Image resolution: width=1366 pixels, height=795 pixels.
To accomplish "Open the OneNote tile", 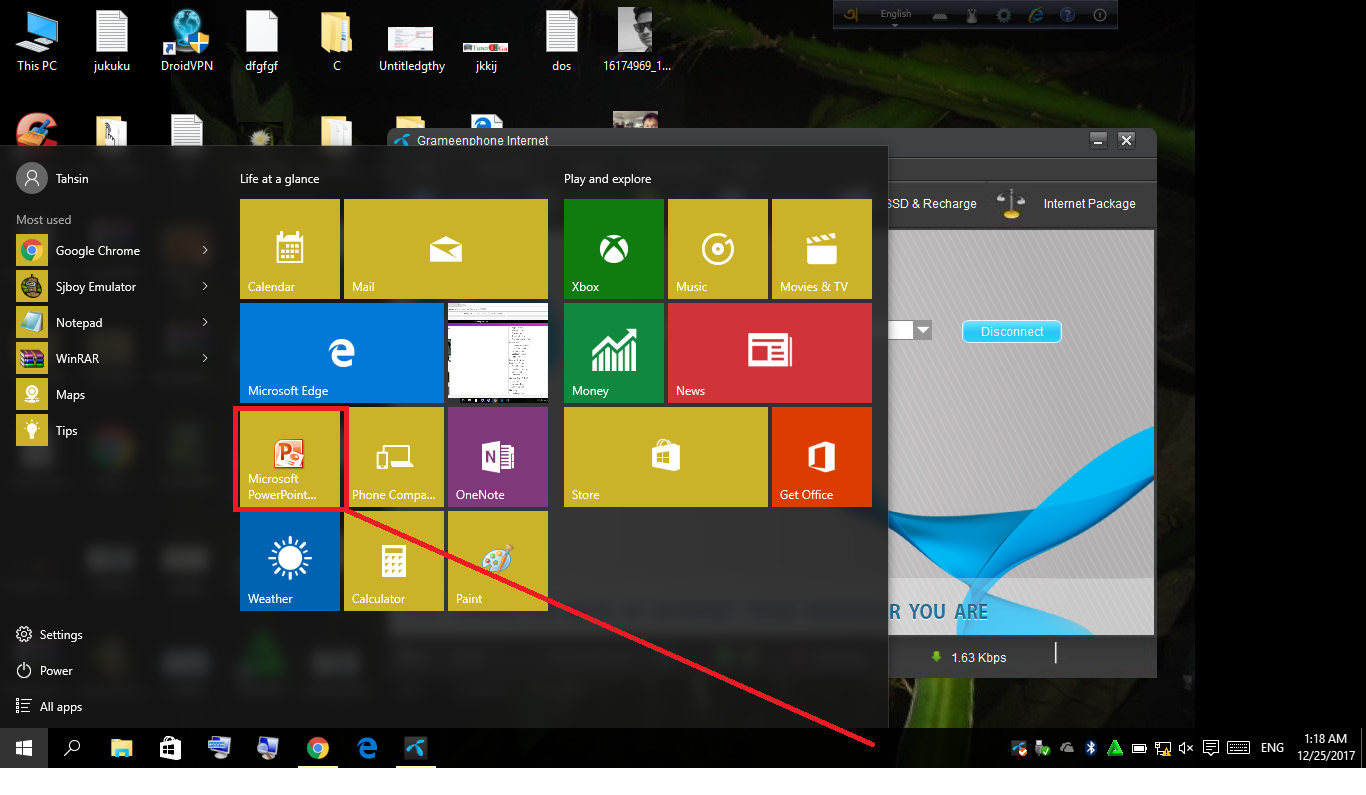I will (x=497, y=457).
